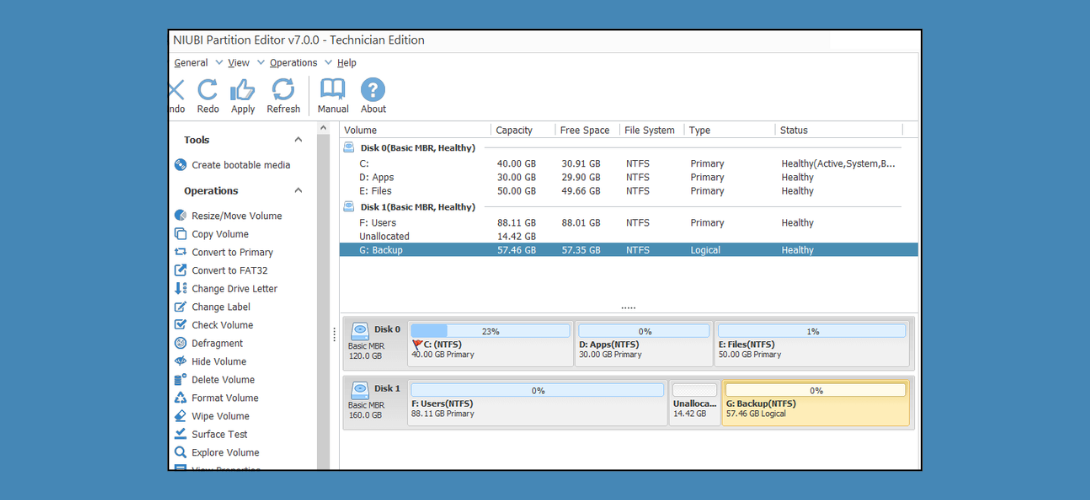Viewport: 1090px width, 500px height.
Task: Select the C: volume row
Action: [628, 164]
